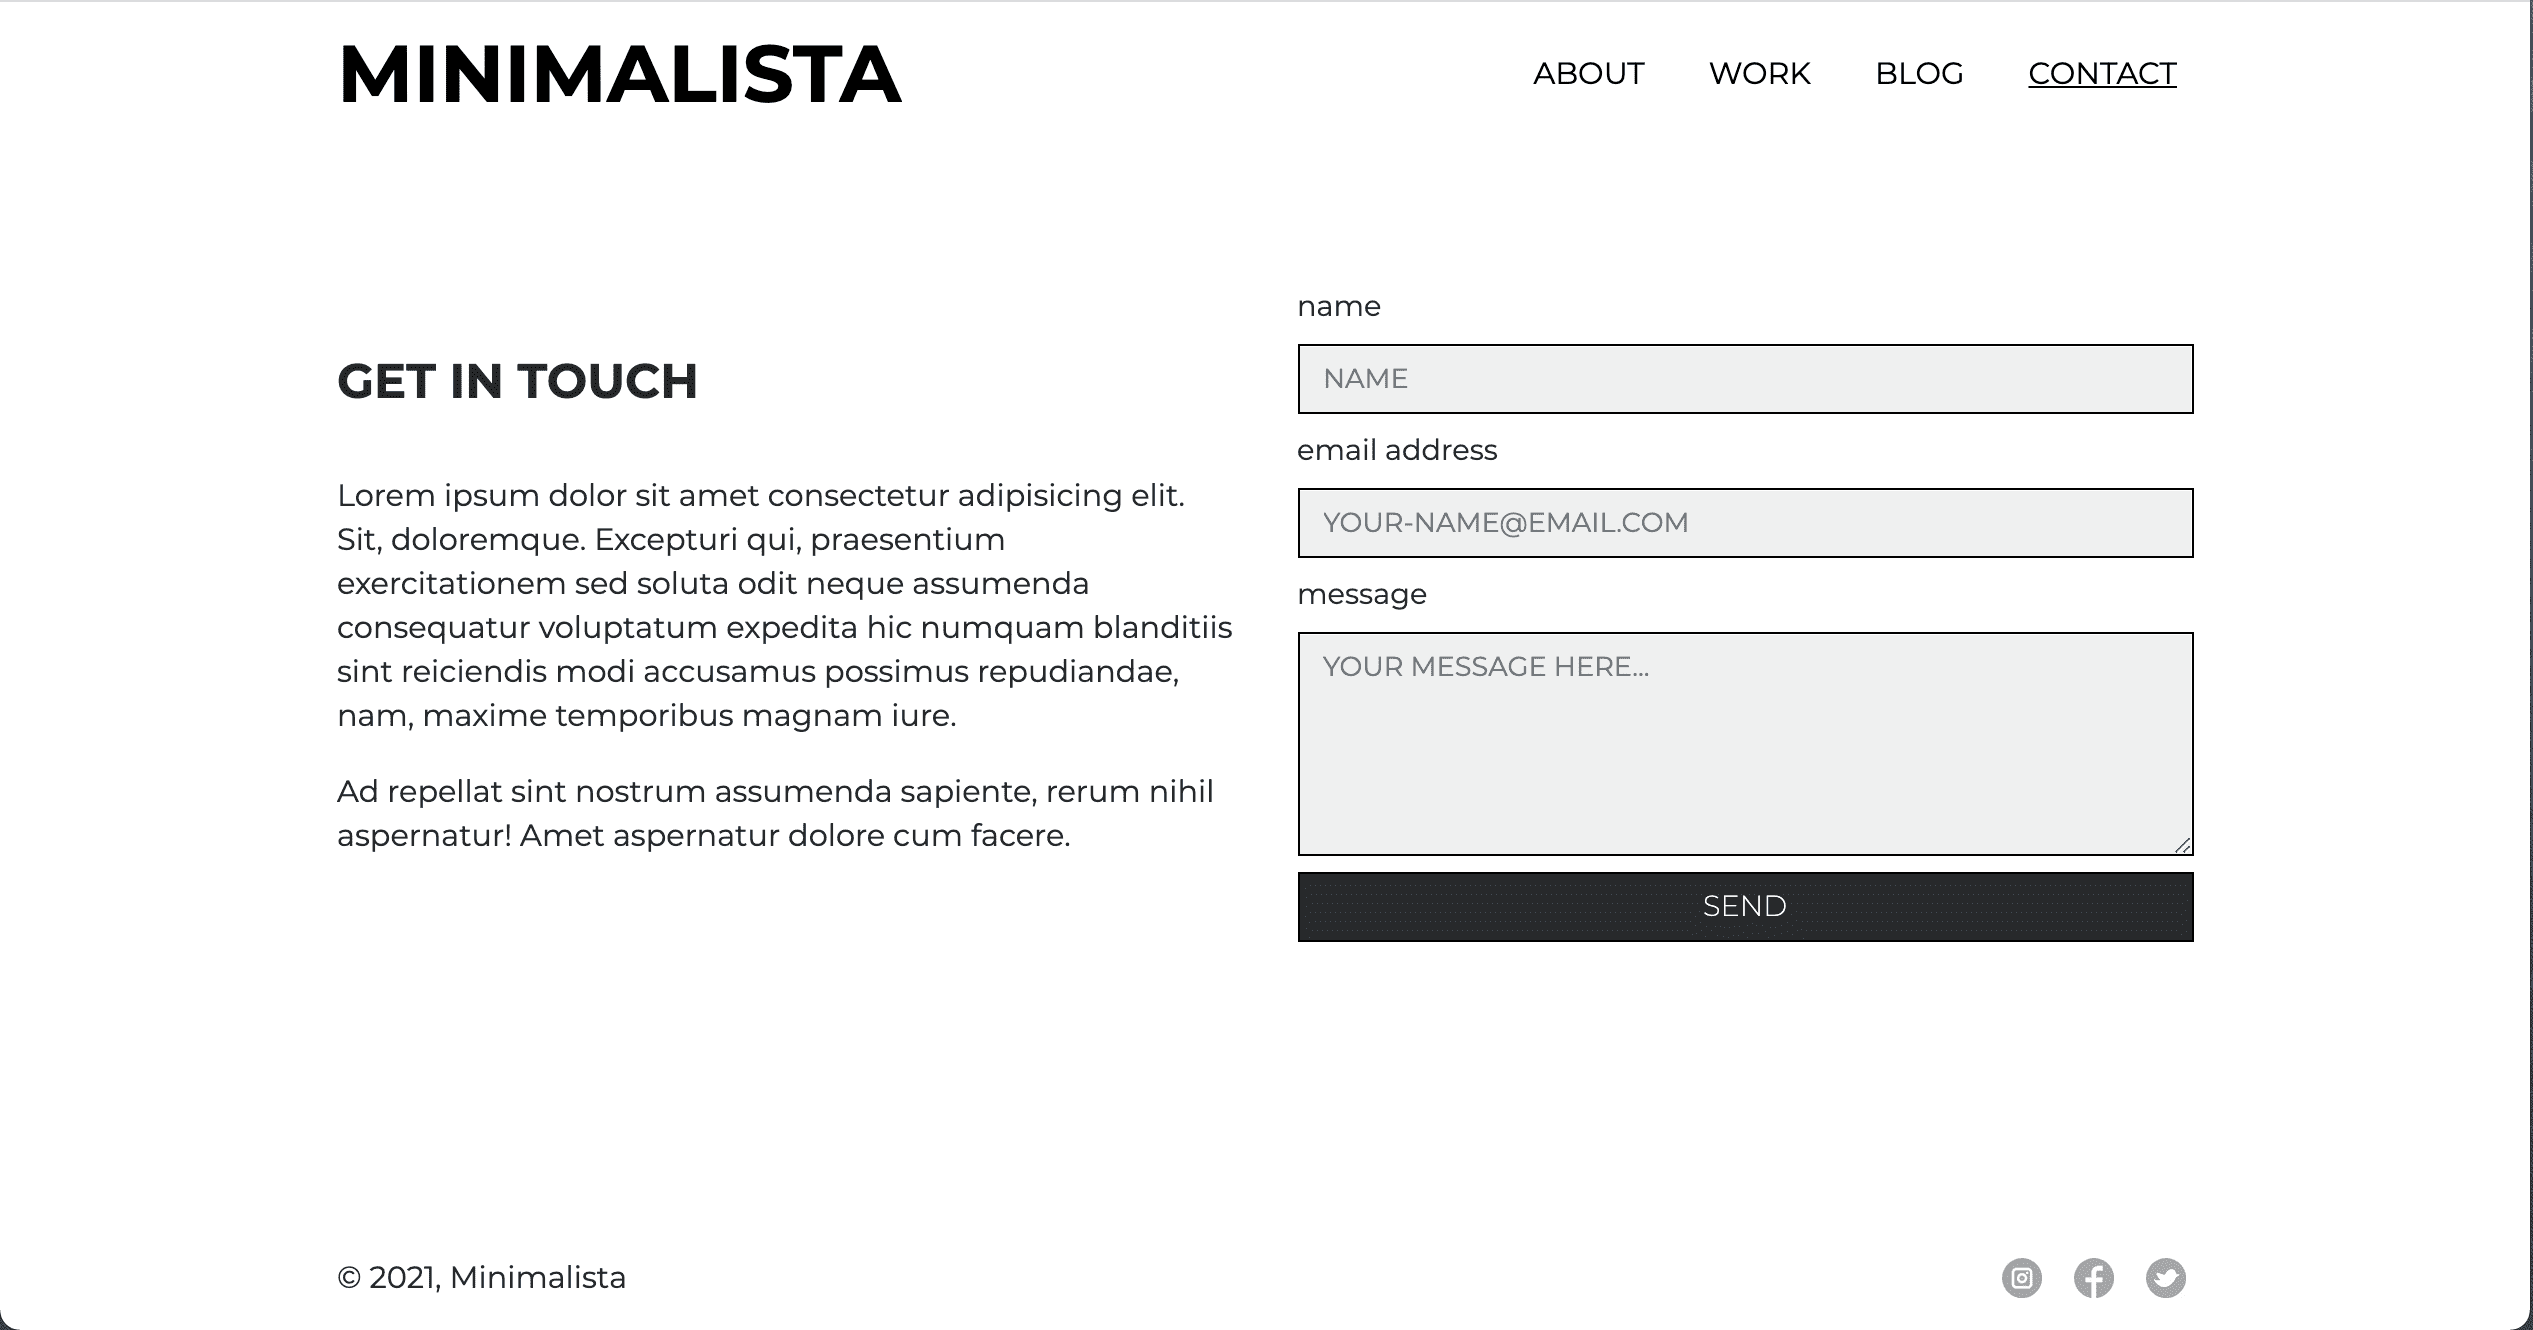Go to the ABOUT page
The width and height of the screenshot is (2533, 1330).
[x=1588, y=74]
